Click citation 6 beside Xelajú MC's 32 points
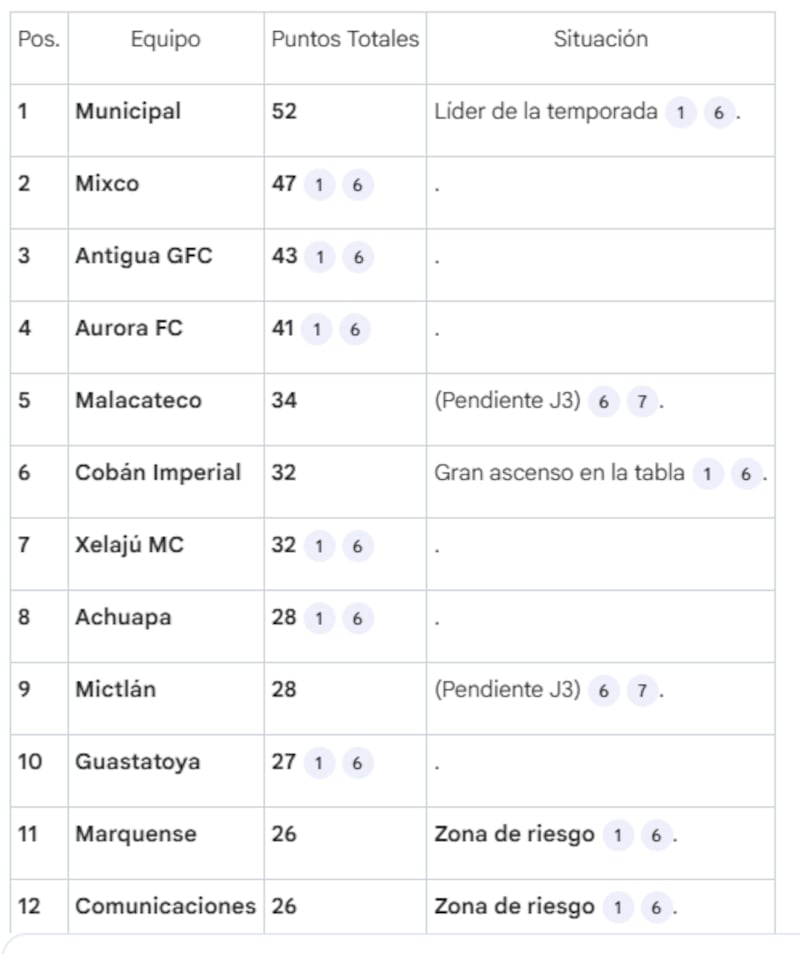 pyautogui.click(x=357, y=546)
